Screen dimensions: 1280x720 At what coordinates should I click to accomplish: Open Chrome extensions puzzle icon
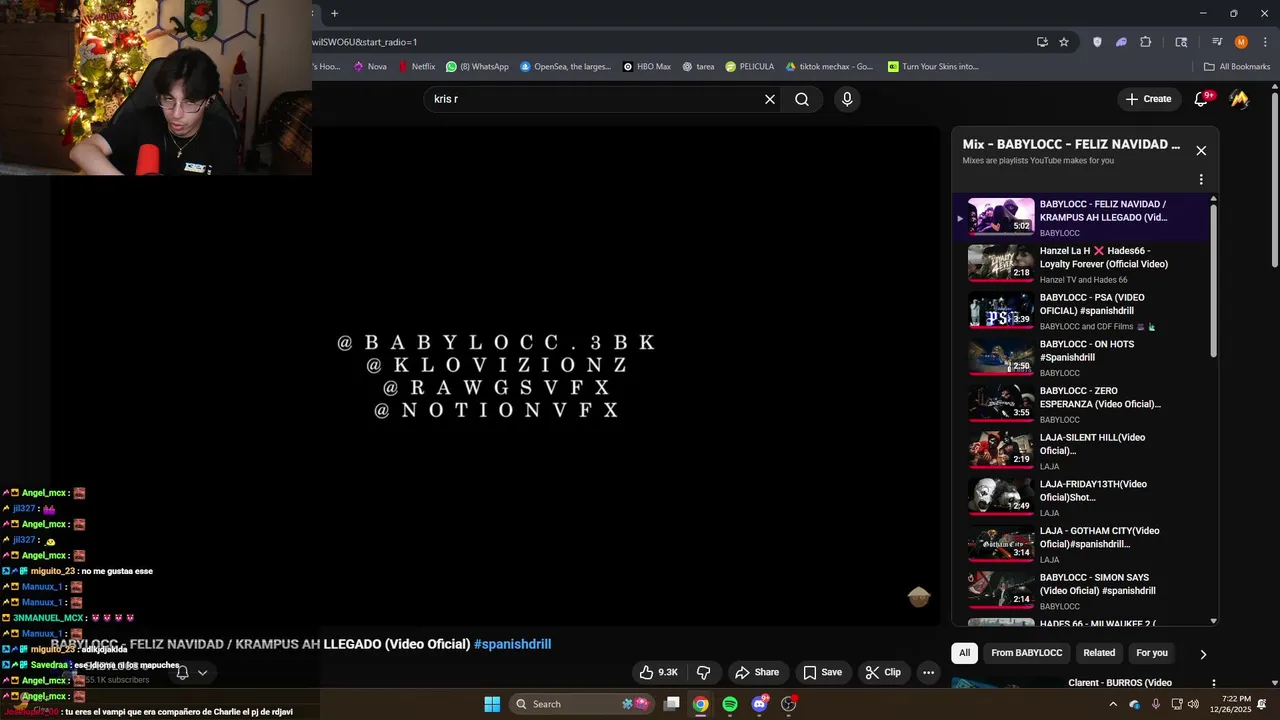pyautogui.click(x=1146, y=42)
